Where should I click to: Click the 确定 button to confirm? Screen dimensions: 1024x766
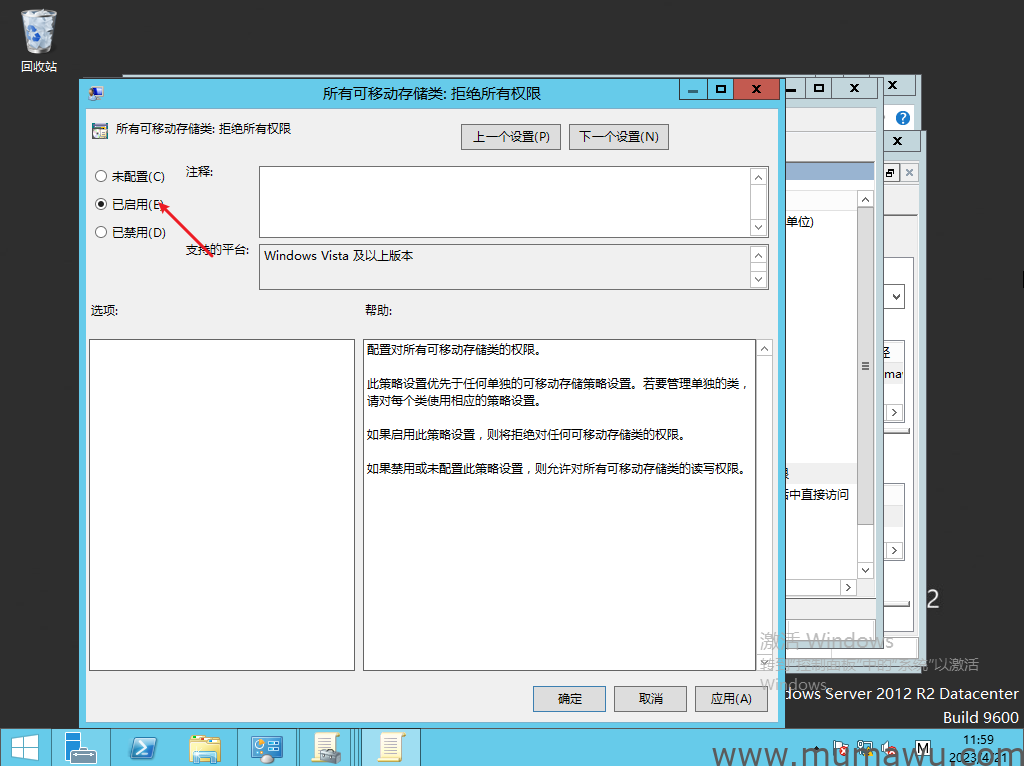pos(570,699)
